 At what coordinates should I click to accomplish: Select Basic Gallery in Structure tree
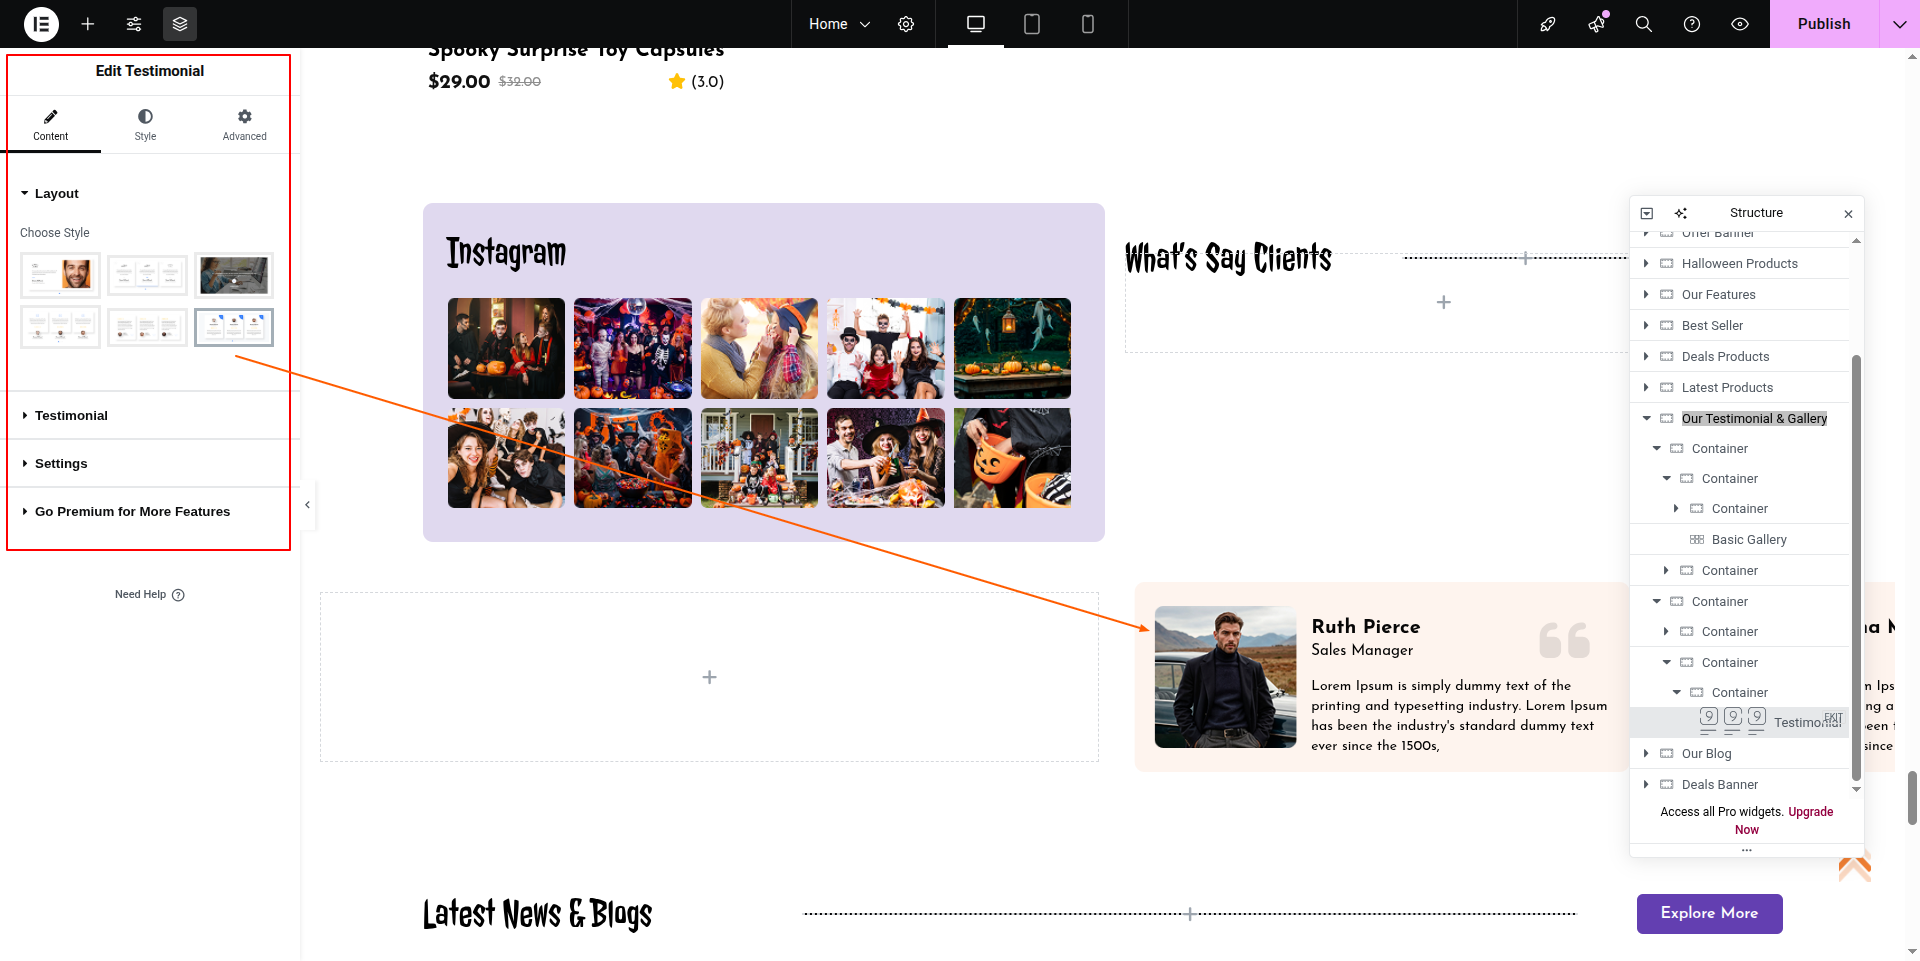(x=1748, y=540)
